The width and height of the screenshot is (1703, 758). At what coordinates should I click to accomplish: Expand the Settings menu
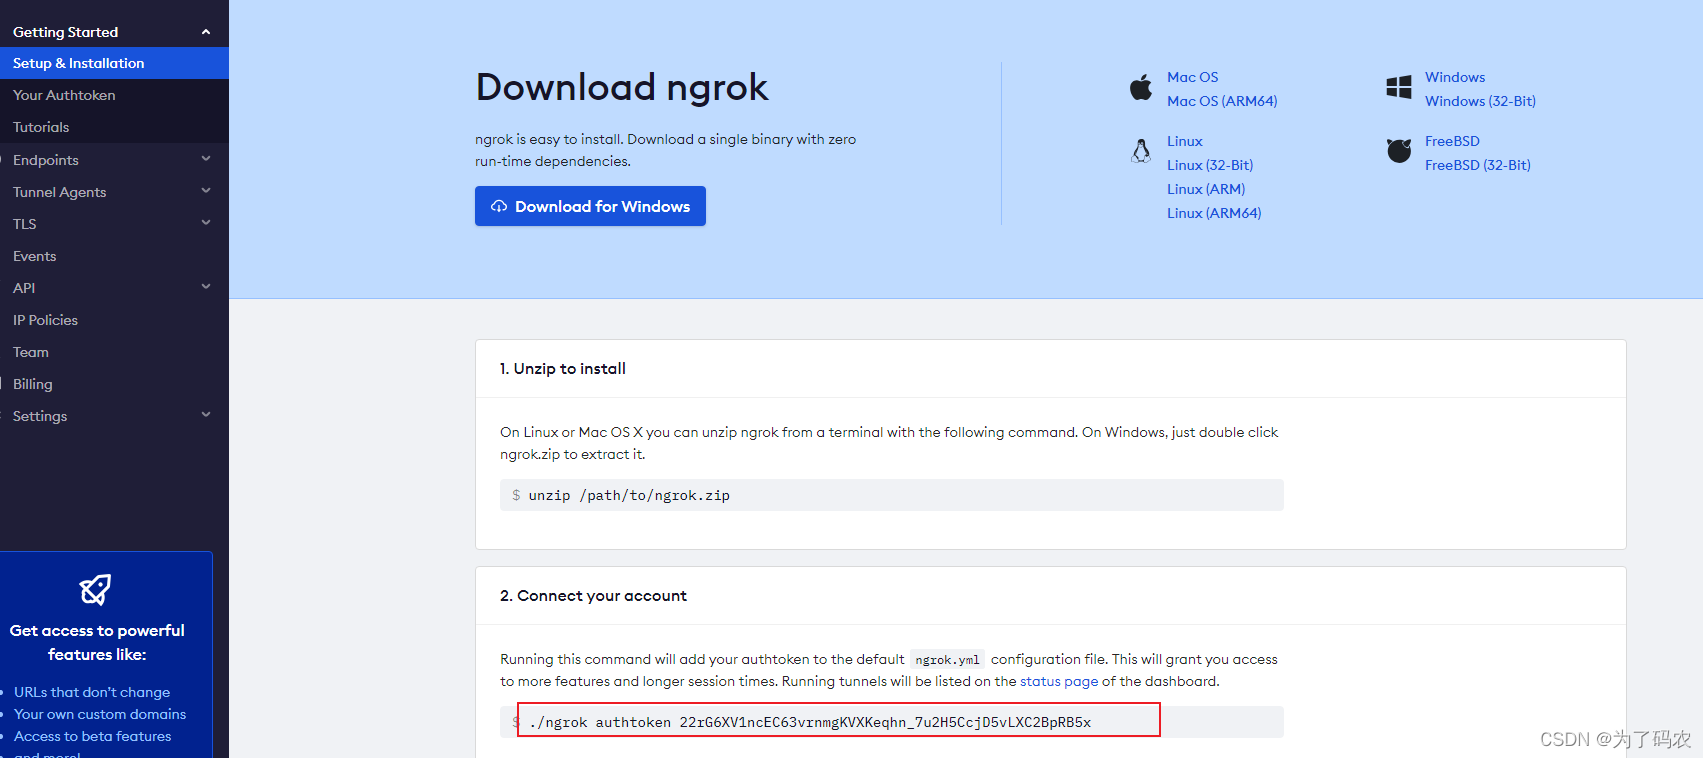(206, 415)
